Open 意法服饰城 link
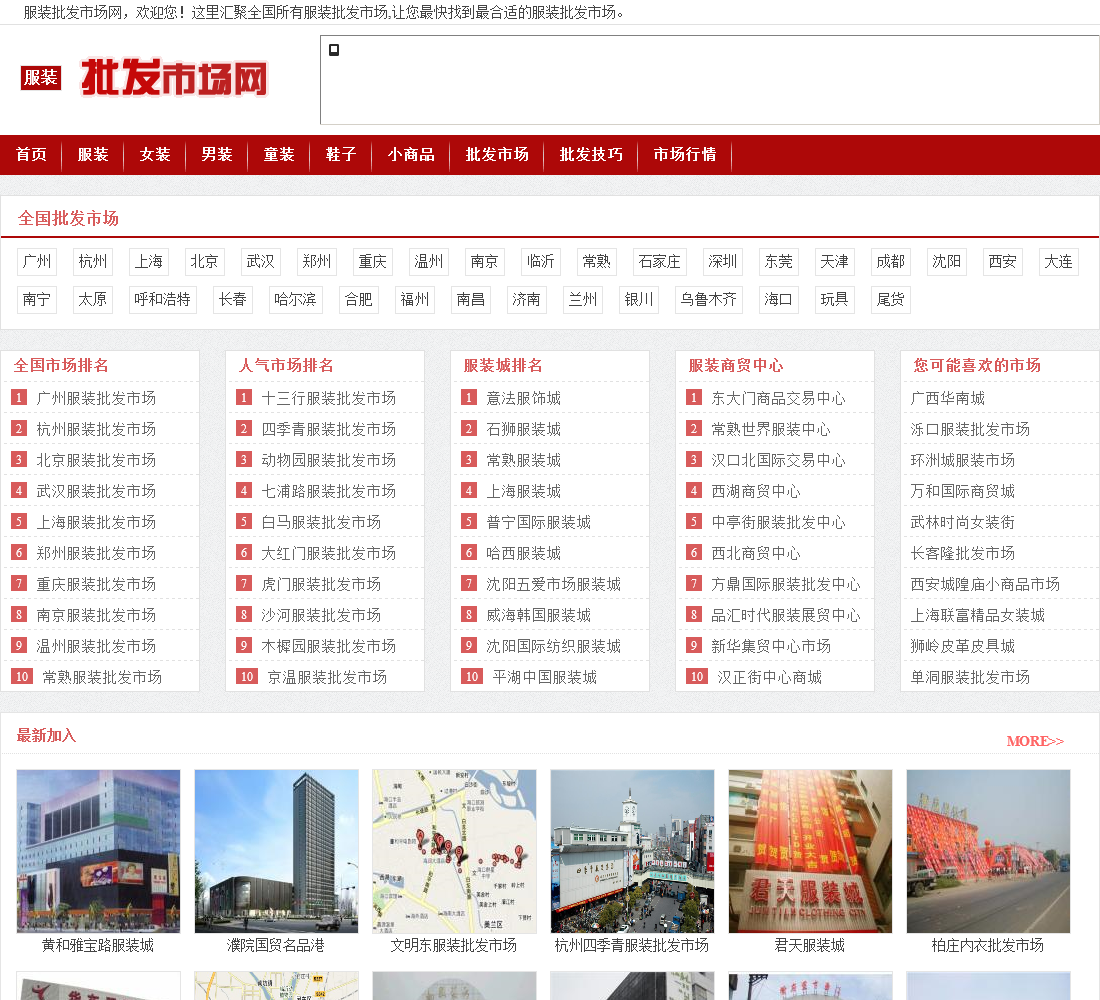 pyautogui.click(x=523, y=399)
